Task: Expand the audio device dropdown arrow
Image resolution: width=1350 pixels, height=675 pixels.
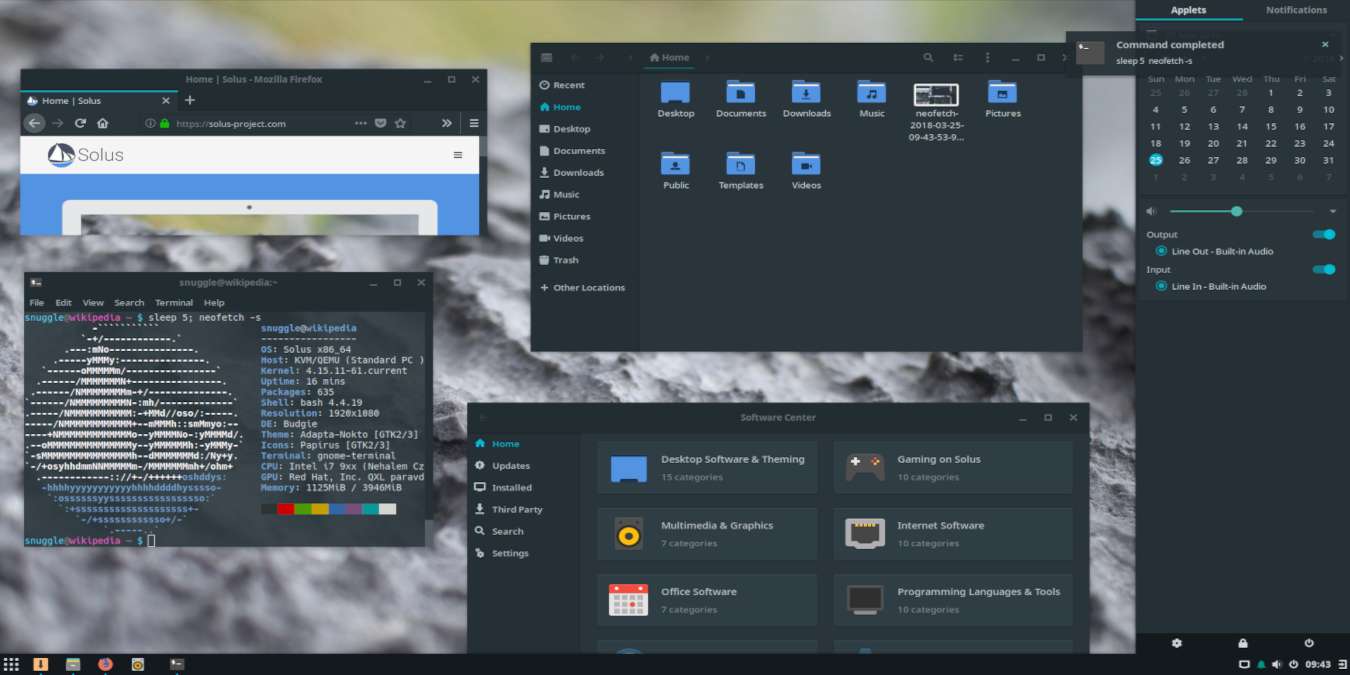Action: (x=1332, y=211)
